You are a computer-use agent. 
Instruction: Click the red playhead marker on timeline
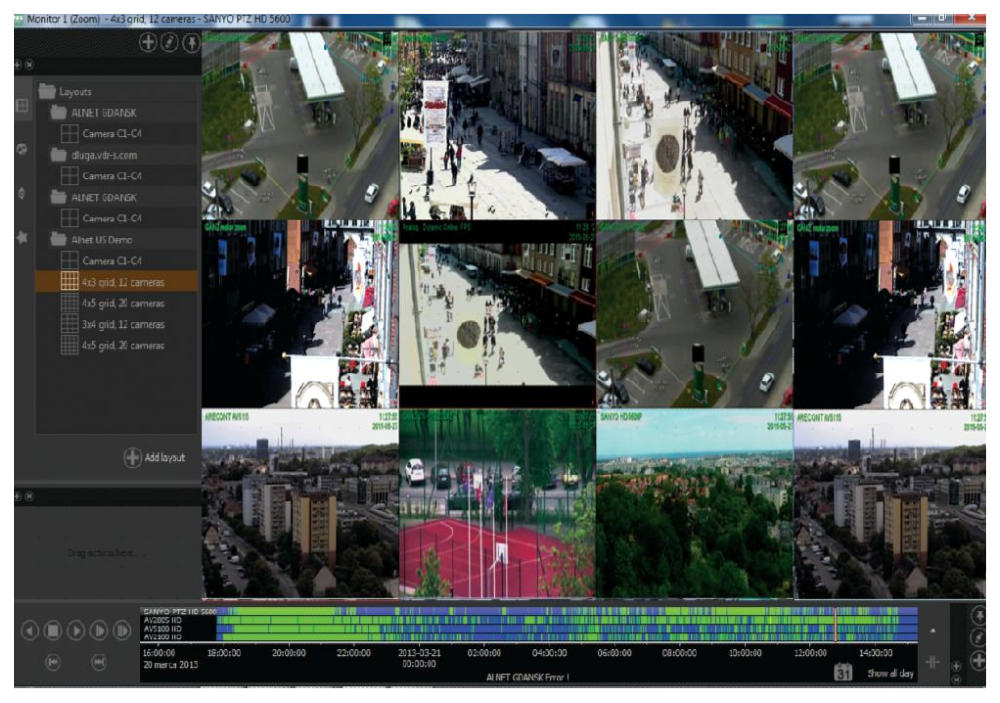[x=834, y=623]
